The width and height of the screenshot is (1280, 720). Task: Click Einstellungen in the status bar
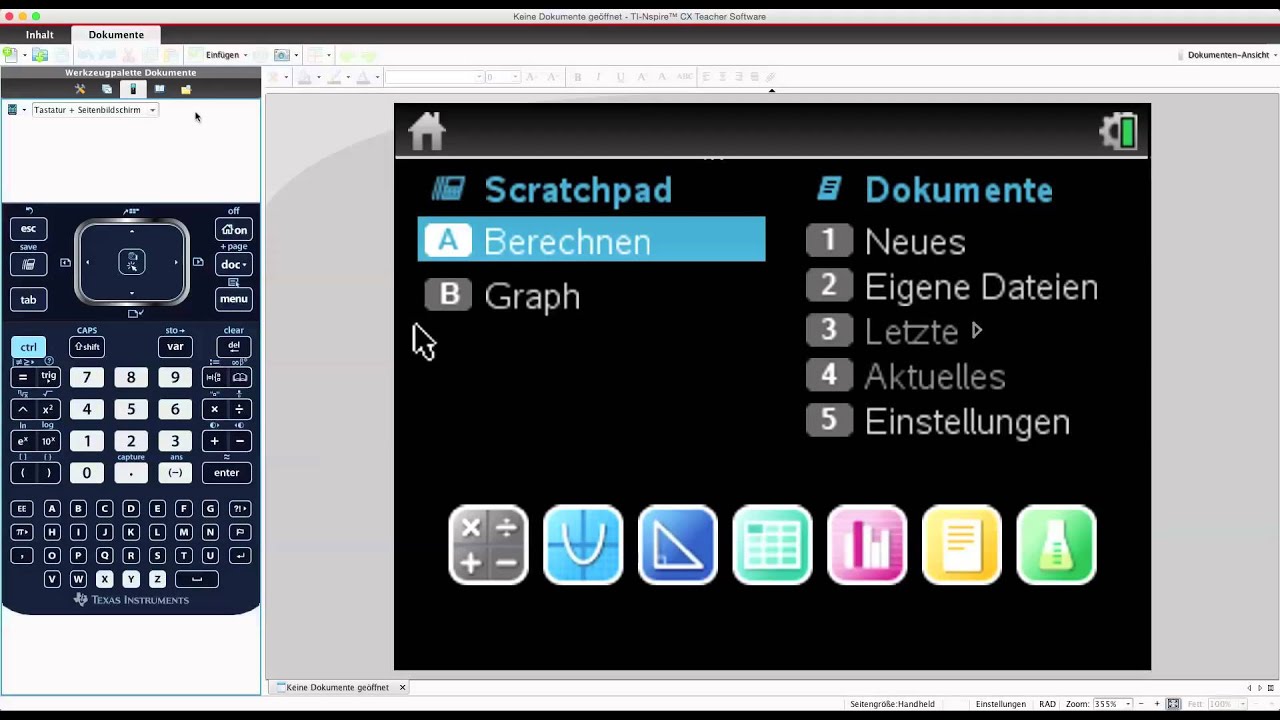click(x=1001, y=704)
